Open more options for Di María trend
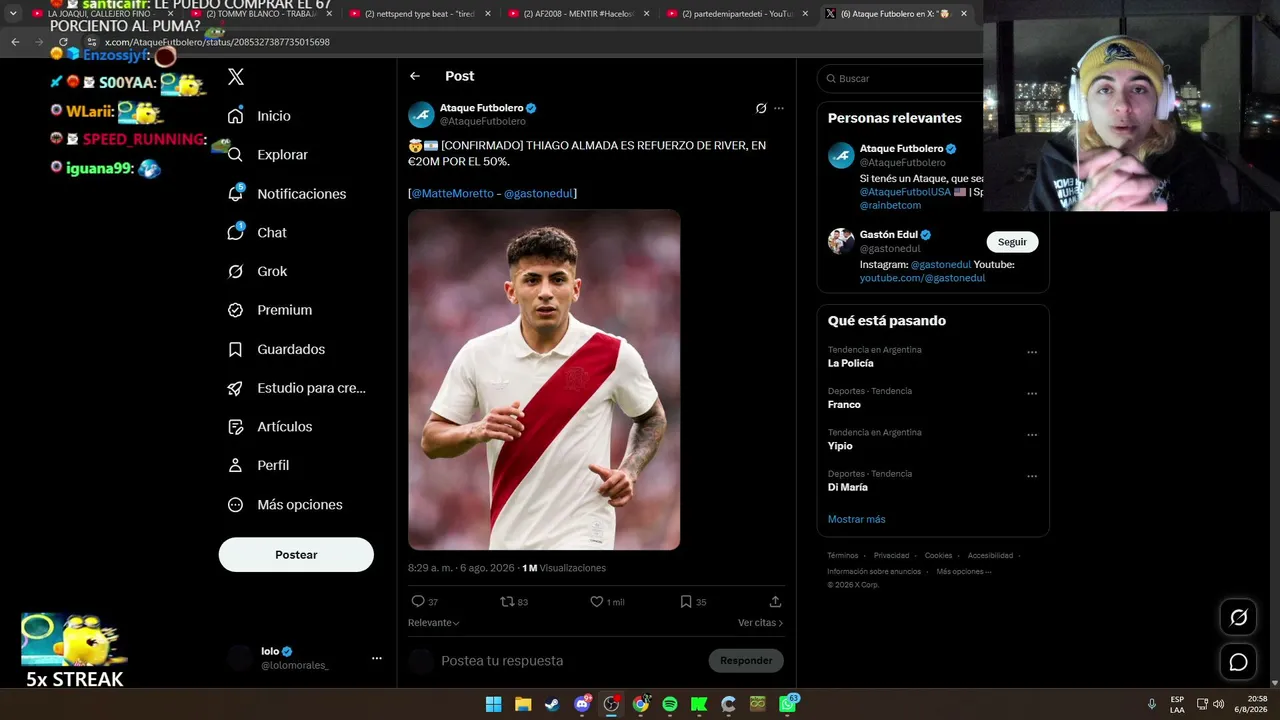This screenshot has width=1280, height=720. tap(1032, 476)
